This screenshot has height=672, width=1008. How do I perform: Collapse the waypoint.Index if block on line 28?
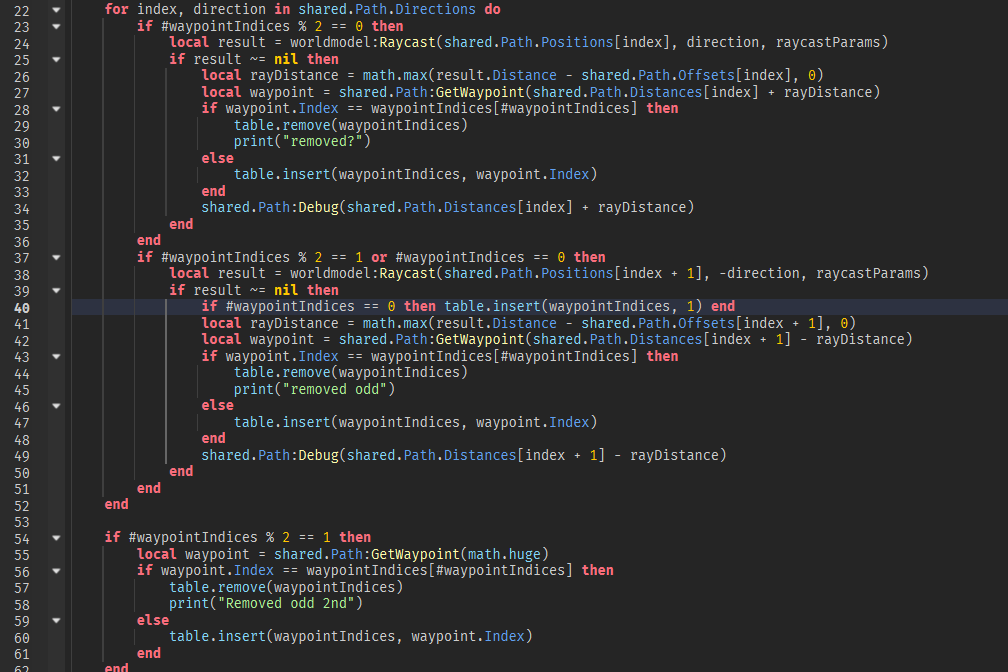click(x=55, y=108)
